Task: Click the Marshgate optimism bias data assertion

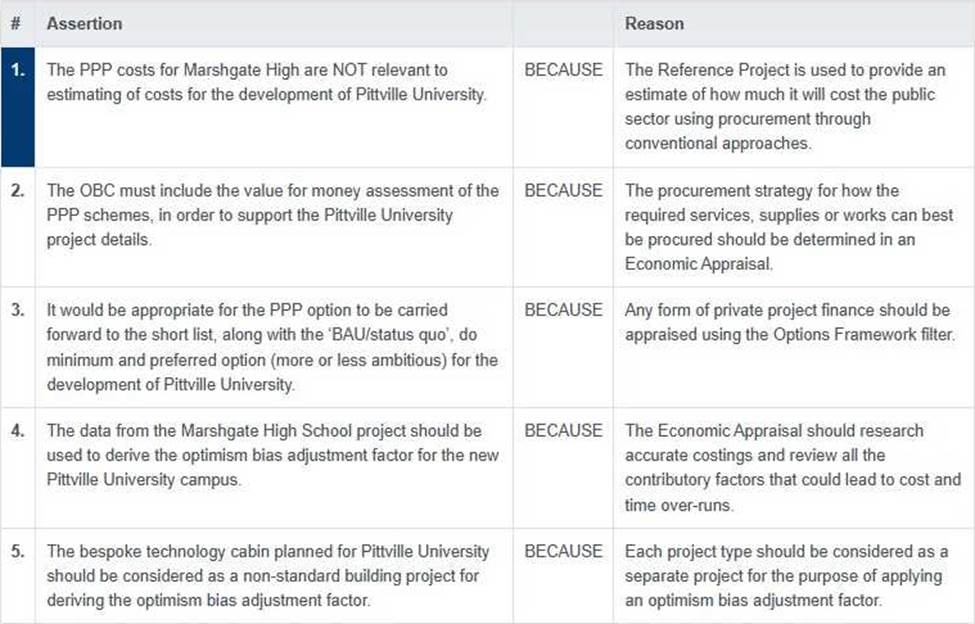Action: pyautogui.click(x=272, y=455)
